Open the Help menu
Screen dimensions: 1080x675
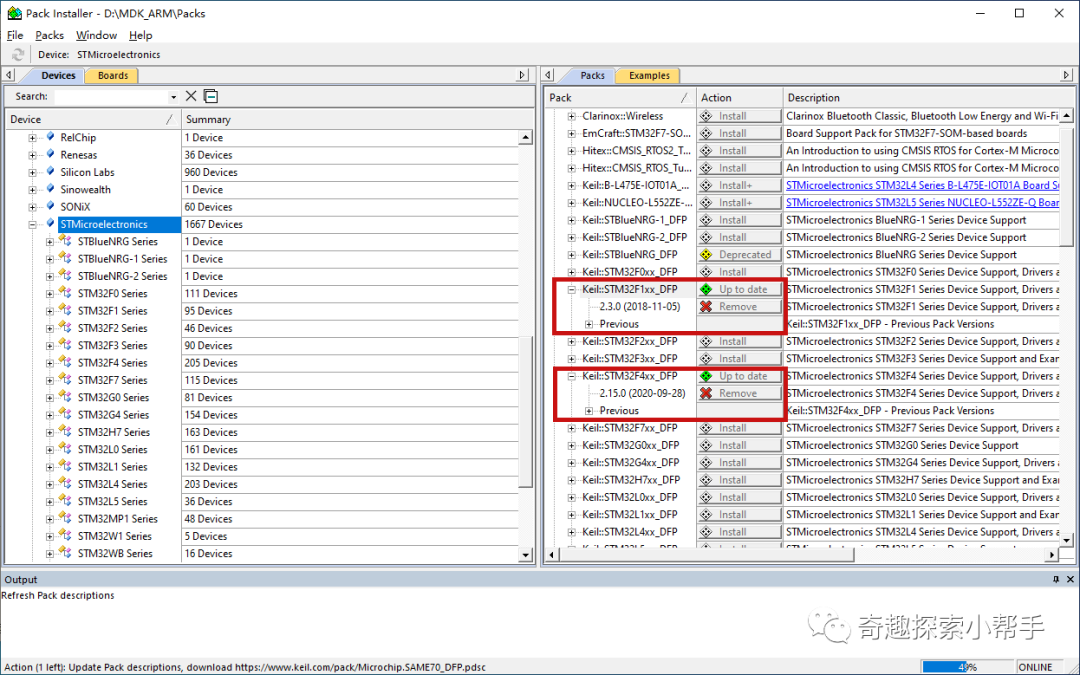pos(141,35)
